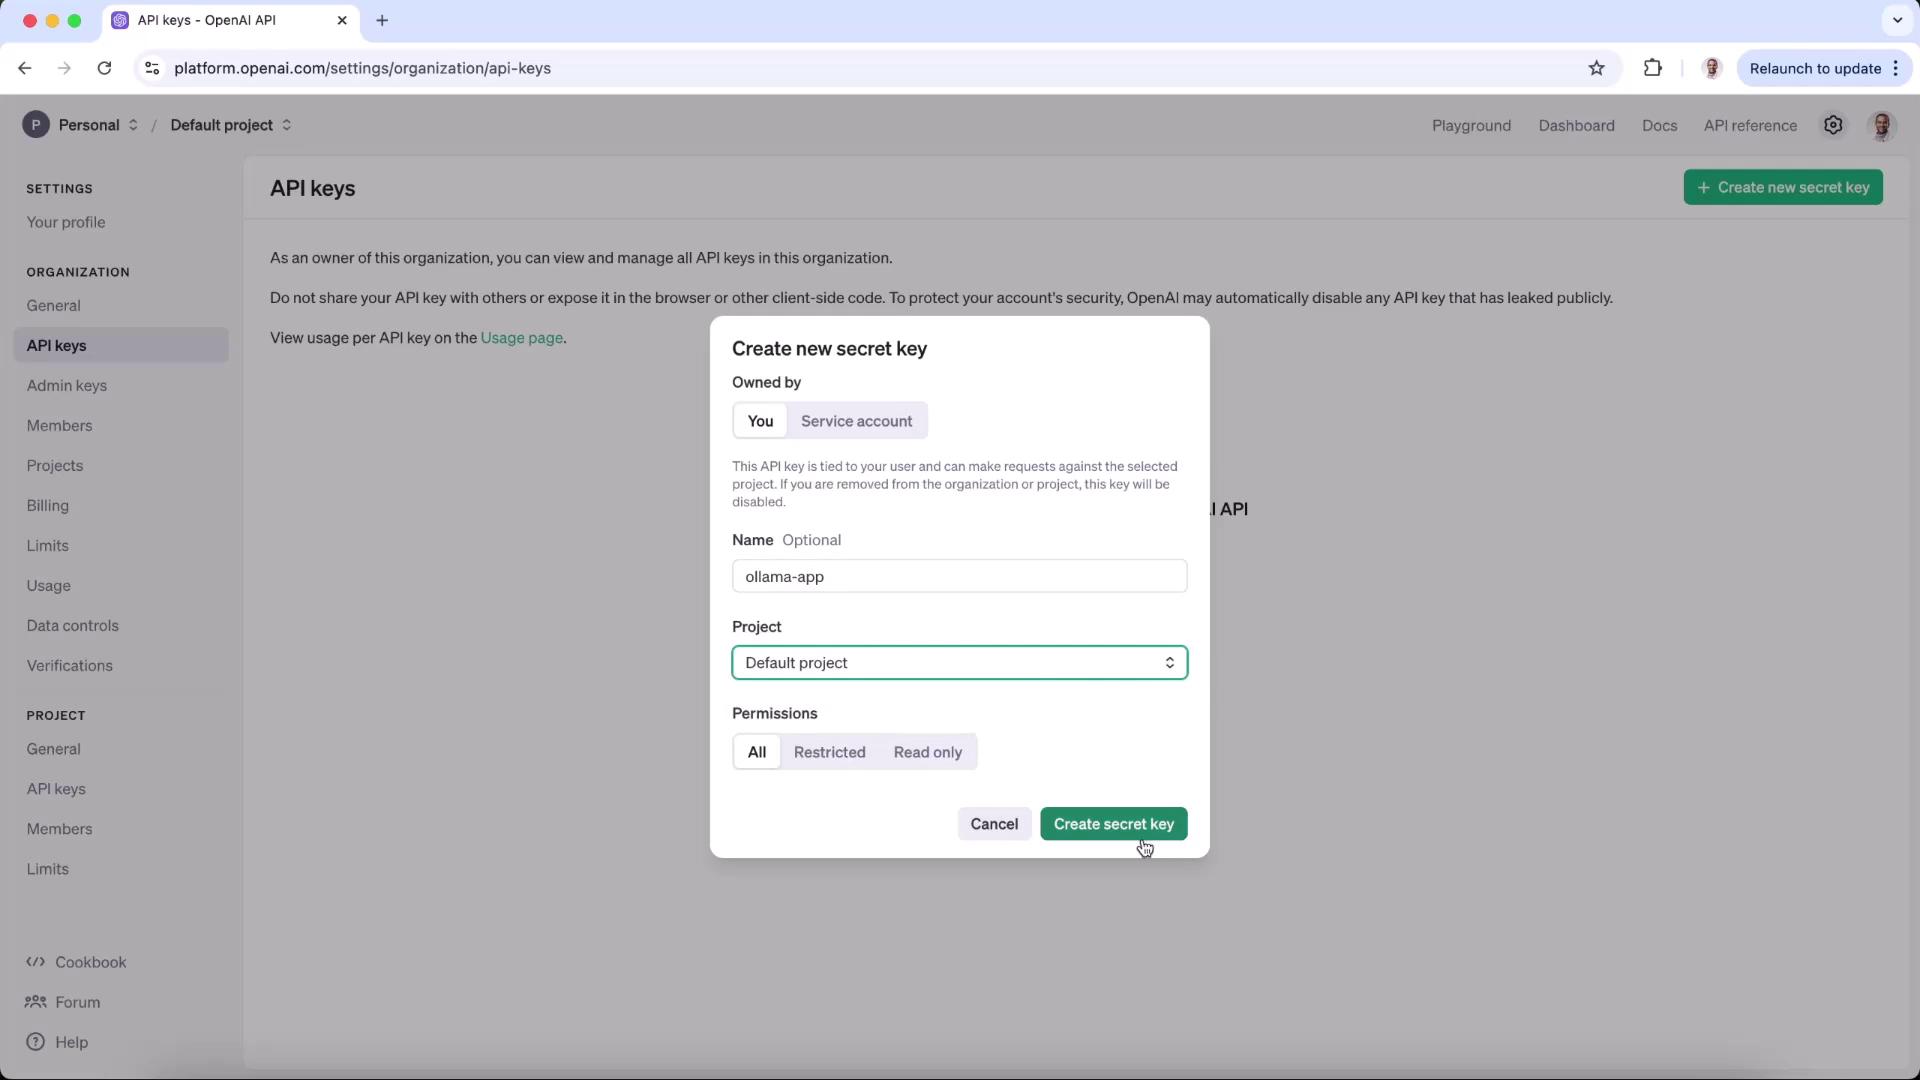Expand Default project switcher in breadcrumb

coord(231,125)
